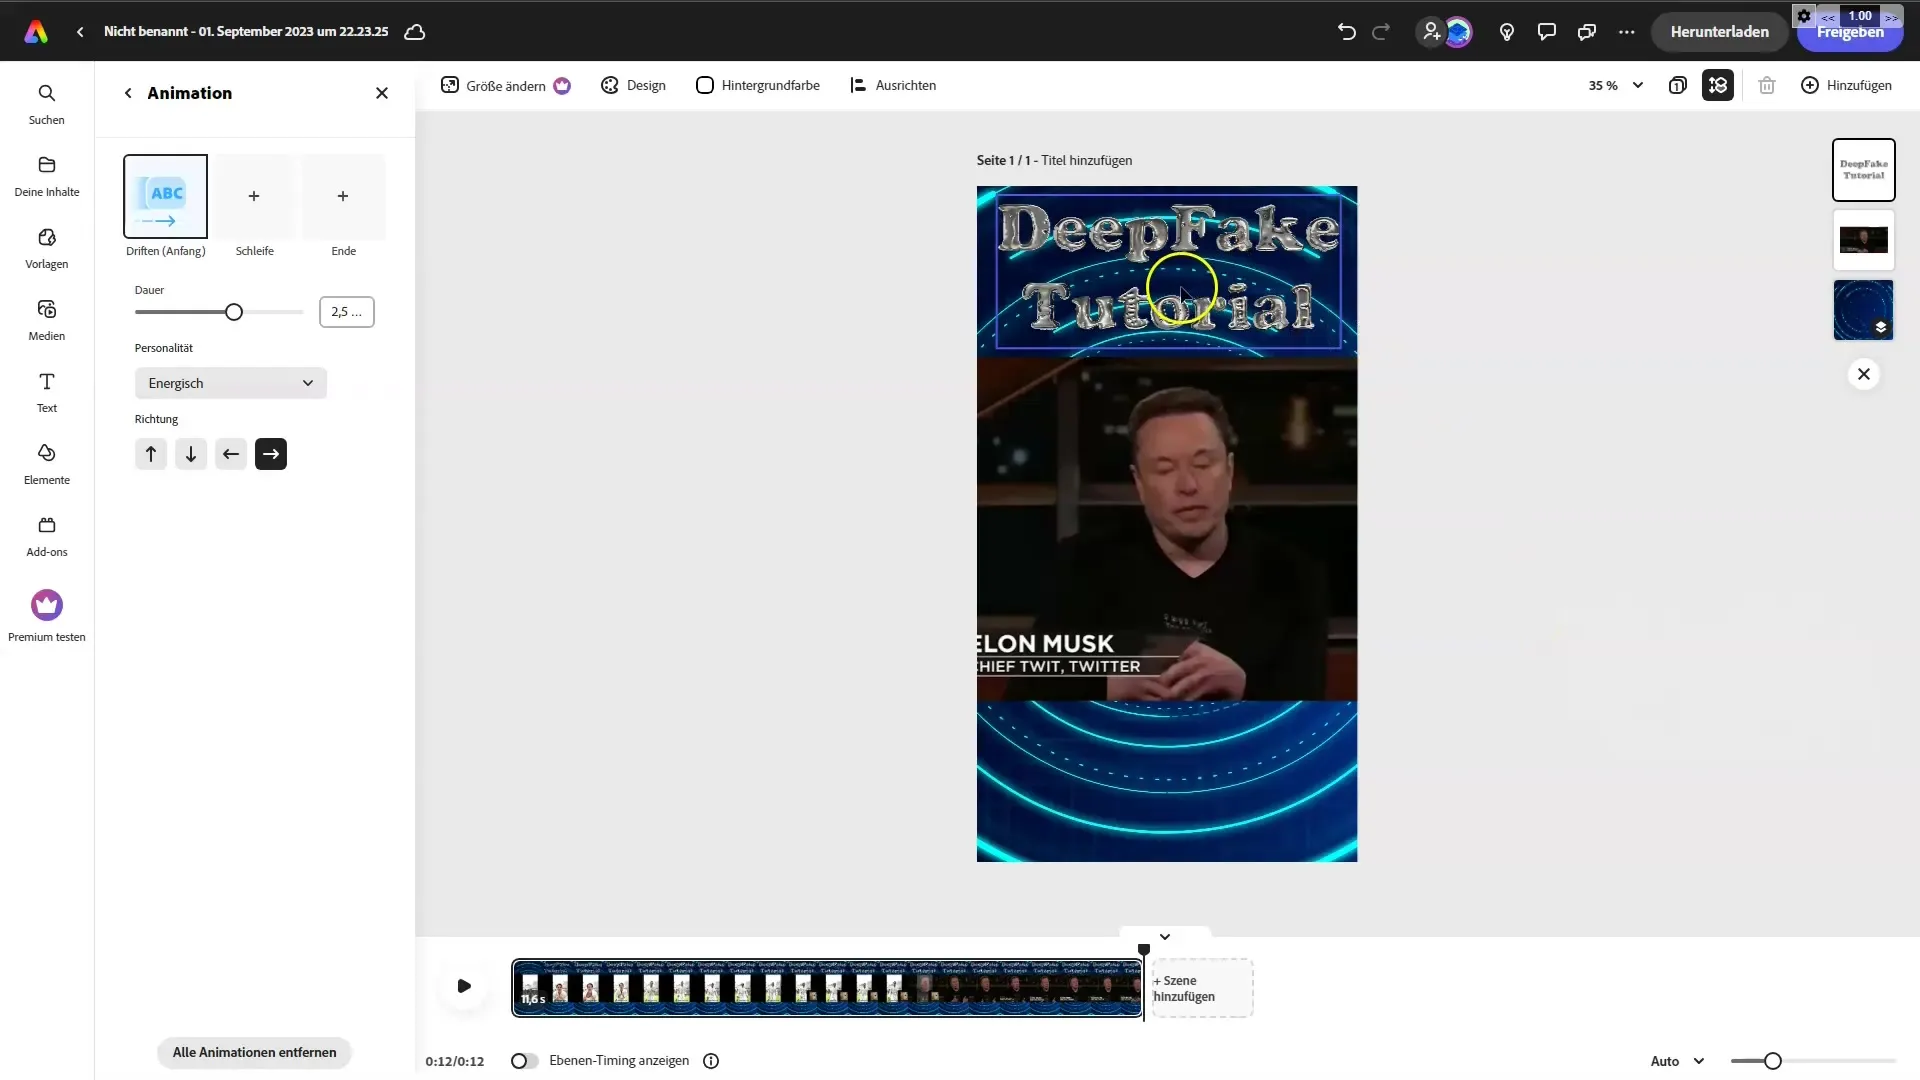Image resolution: width=1920 pixels, height=1080 pixels.
Task: Close the layer thumbnails strip
Action: (1864, 374)
